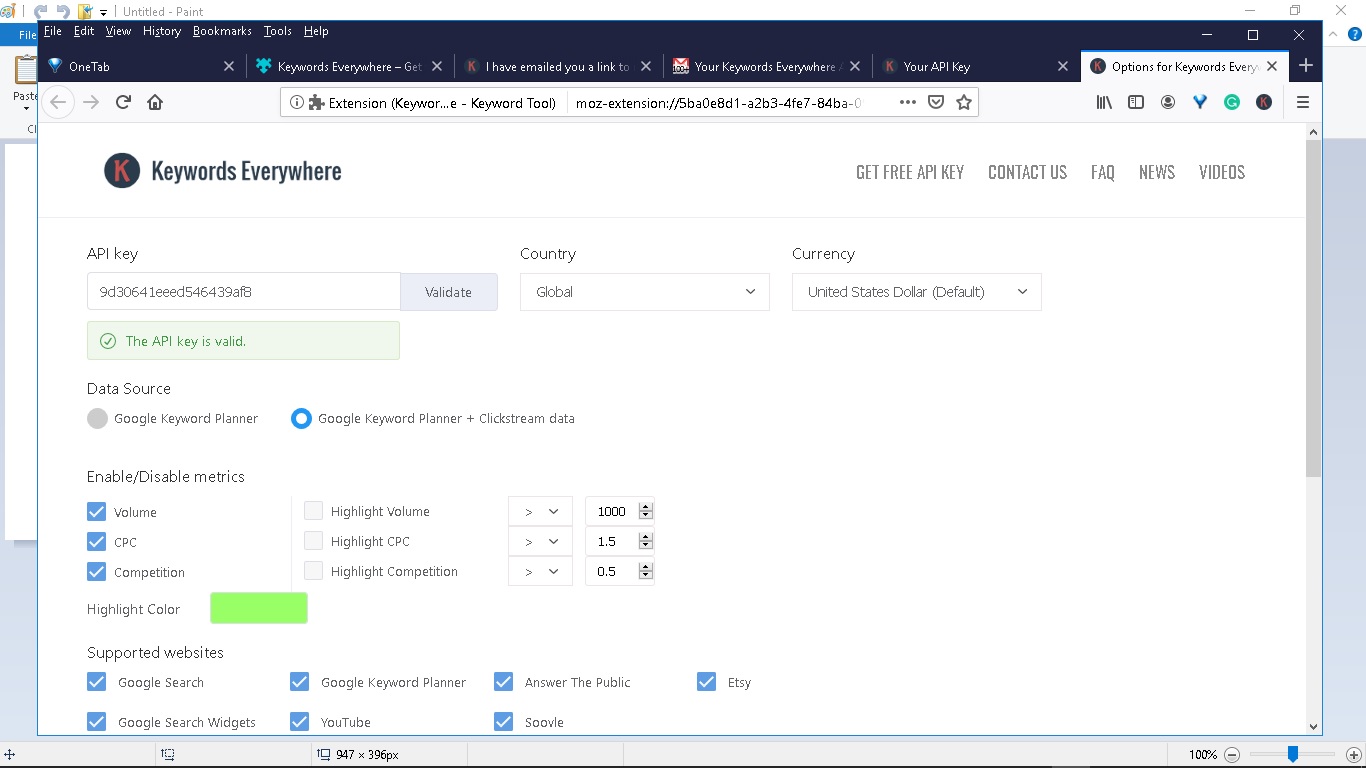Viewport: 1366px width, 768px height.
Task: Click the API key input field
Action: 243,292
